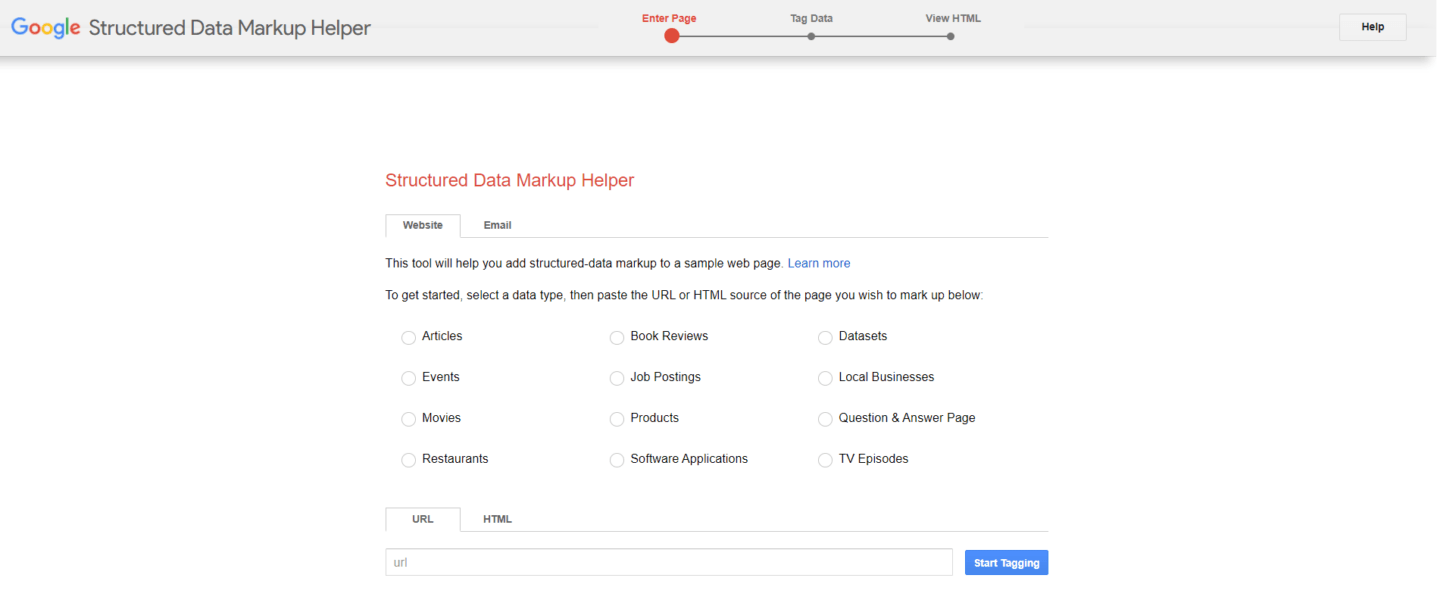Select the Articles data type
This screenshot has width=1437, height=600.
408,337
